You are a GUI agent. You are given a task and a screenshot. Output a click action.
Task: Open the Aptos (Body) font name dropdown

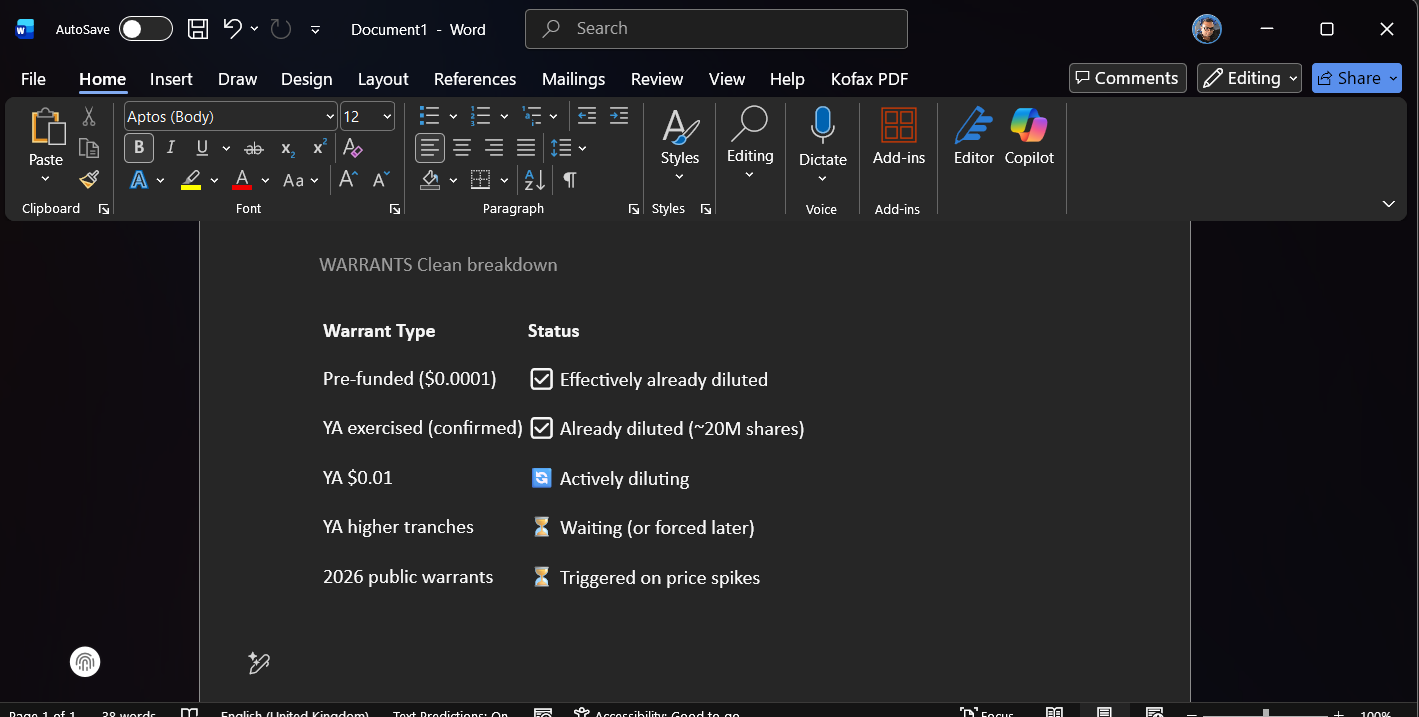330,117
